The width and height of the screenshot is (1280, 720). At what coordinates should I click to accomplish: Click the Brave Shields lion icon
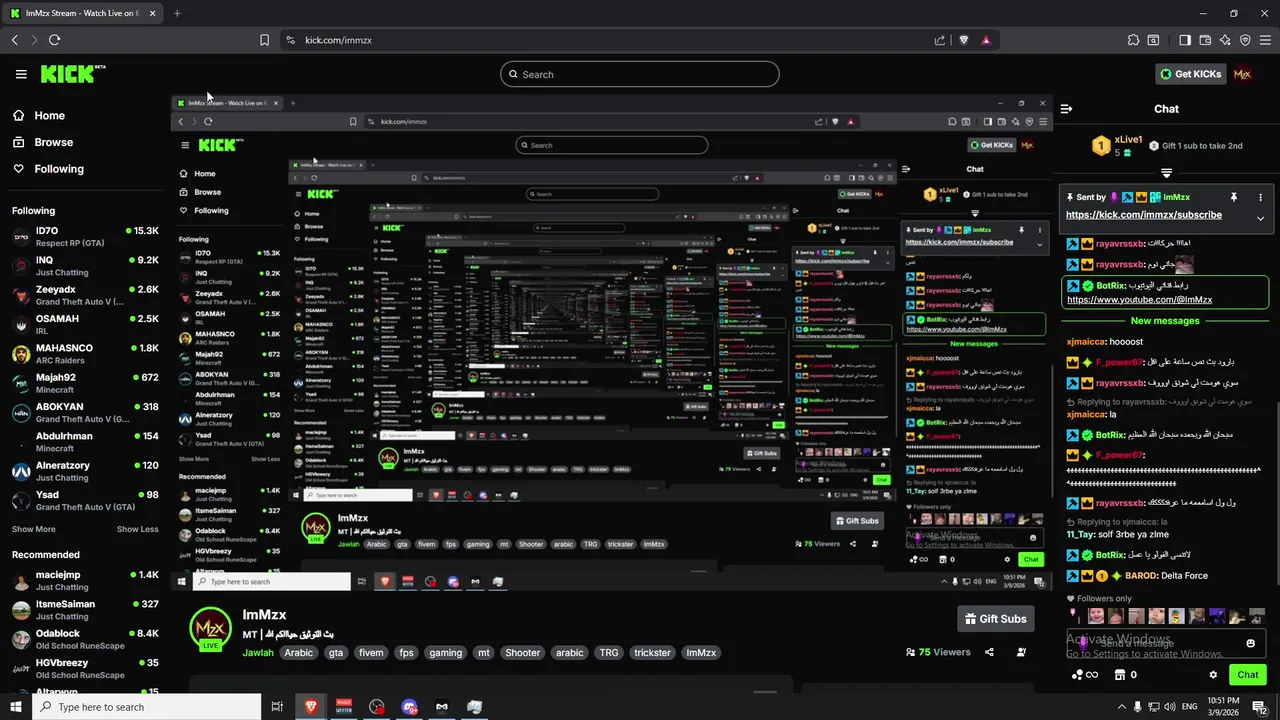point(964,40)
